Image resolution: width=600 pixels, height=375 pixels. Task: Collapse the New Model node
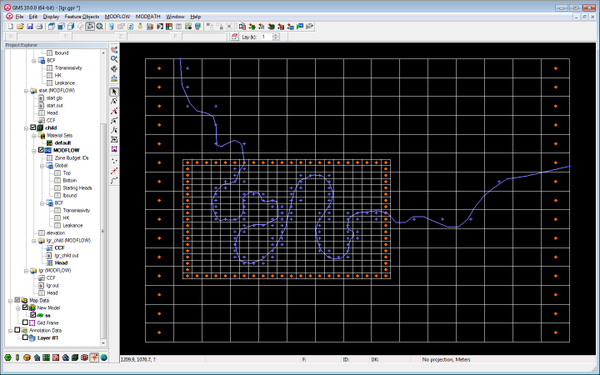(x=18, y=308)
